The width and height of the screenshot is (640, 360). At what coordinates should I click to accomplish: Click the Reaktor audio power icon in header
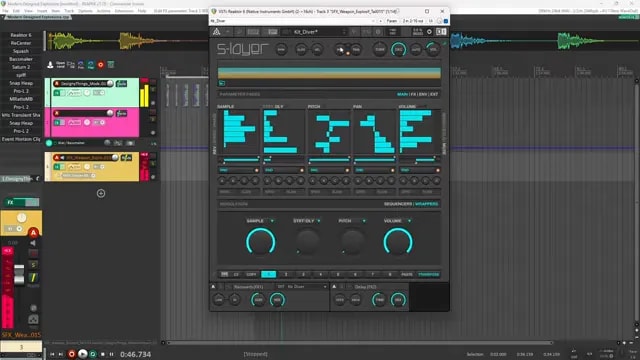pyautogui.click(x=429, y=32)
